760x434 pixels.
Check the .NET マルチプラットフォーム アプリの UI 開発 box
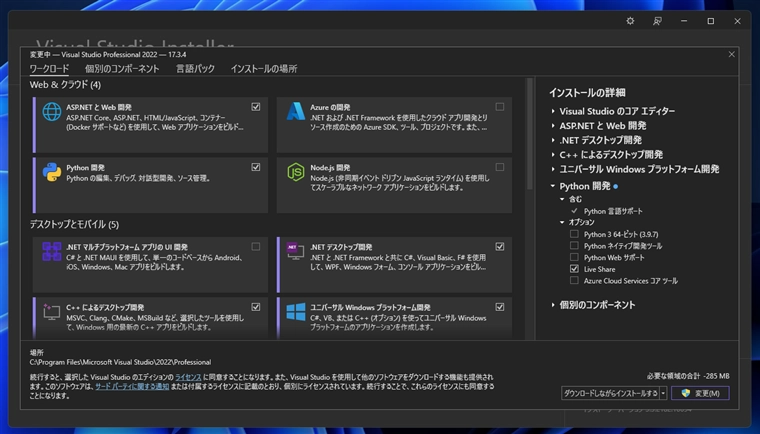pos(256,247)
